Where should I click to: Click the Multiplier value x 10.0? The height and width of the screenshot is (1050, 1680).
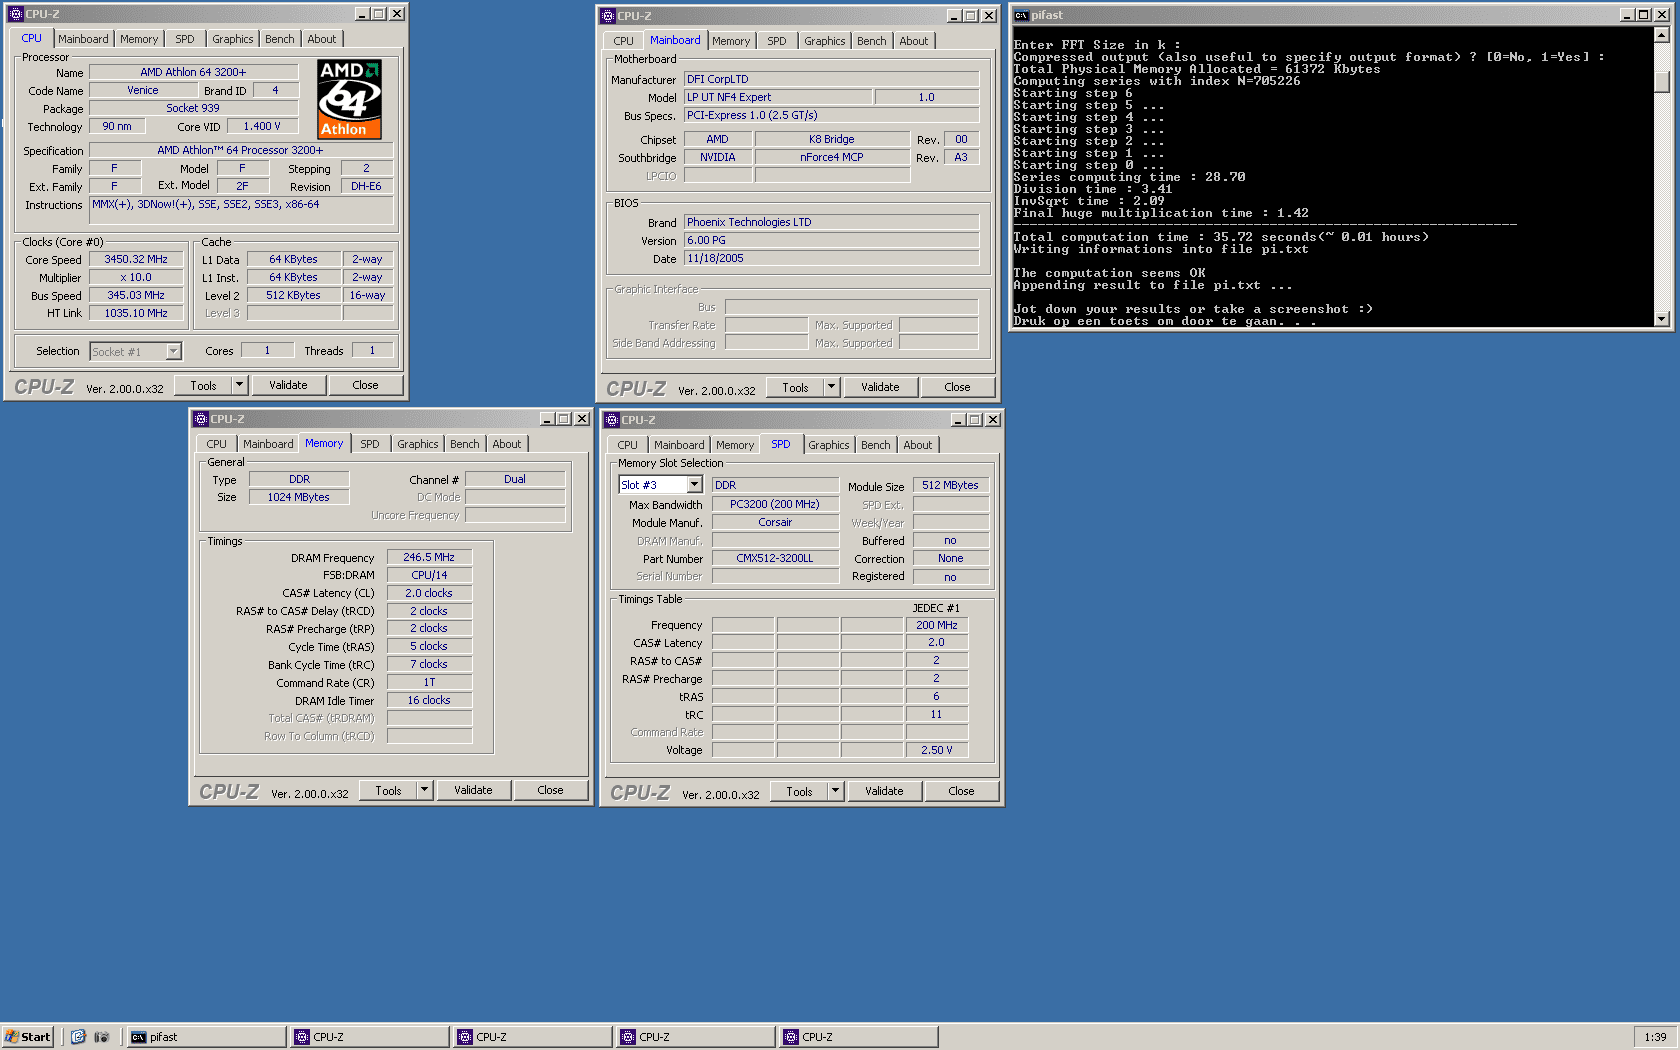(x=136, y=277)
